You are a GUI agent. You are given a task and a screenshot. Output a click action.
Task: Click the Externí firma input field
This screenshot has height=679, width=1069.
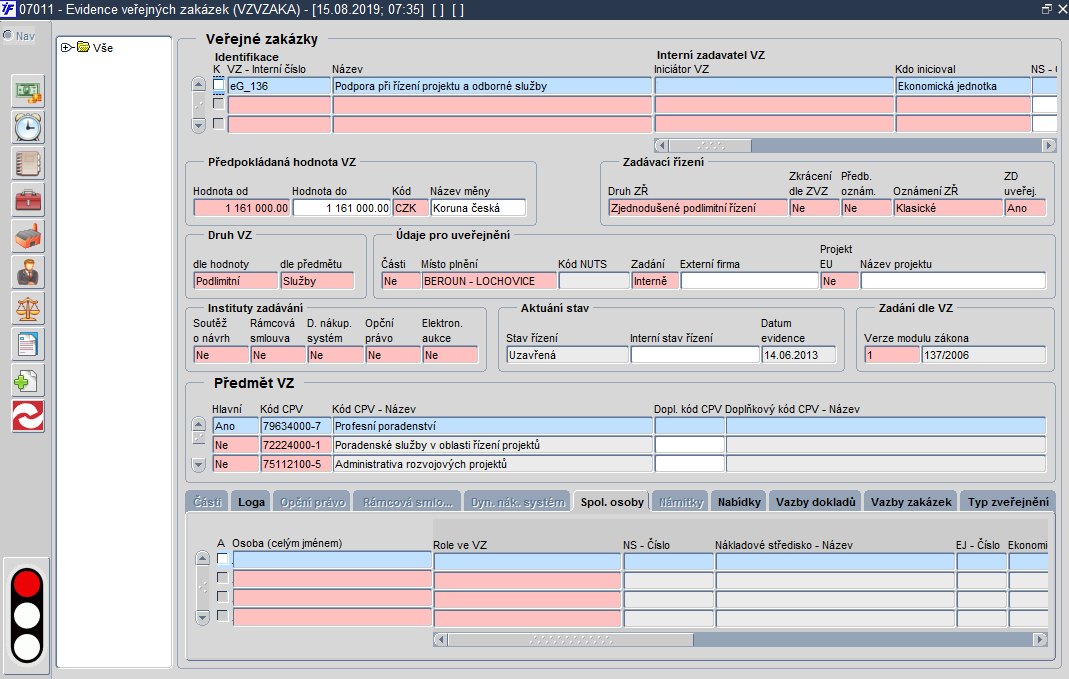[x=749, y=281]
